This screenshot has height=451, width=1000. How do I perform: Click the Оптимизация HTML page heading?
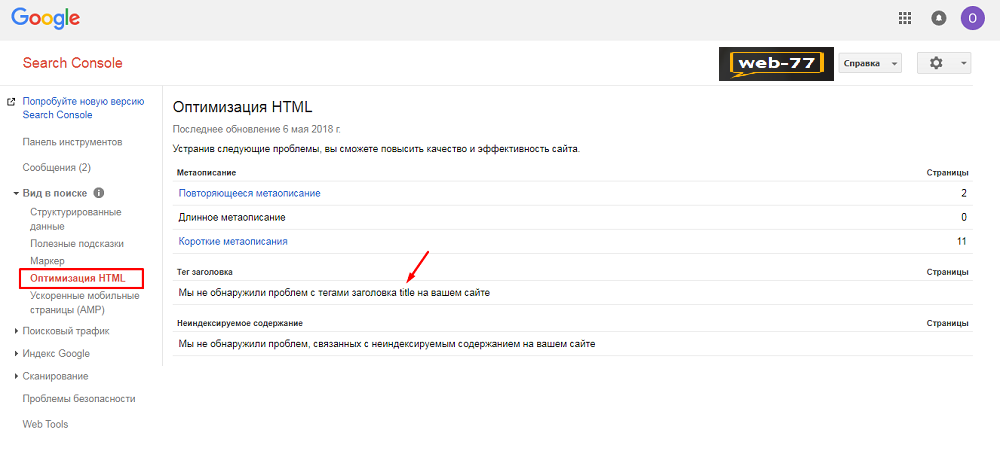tap(243, 107)
